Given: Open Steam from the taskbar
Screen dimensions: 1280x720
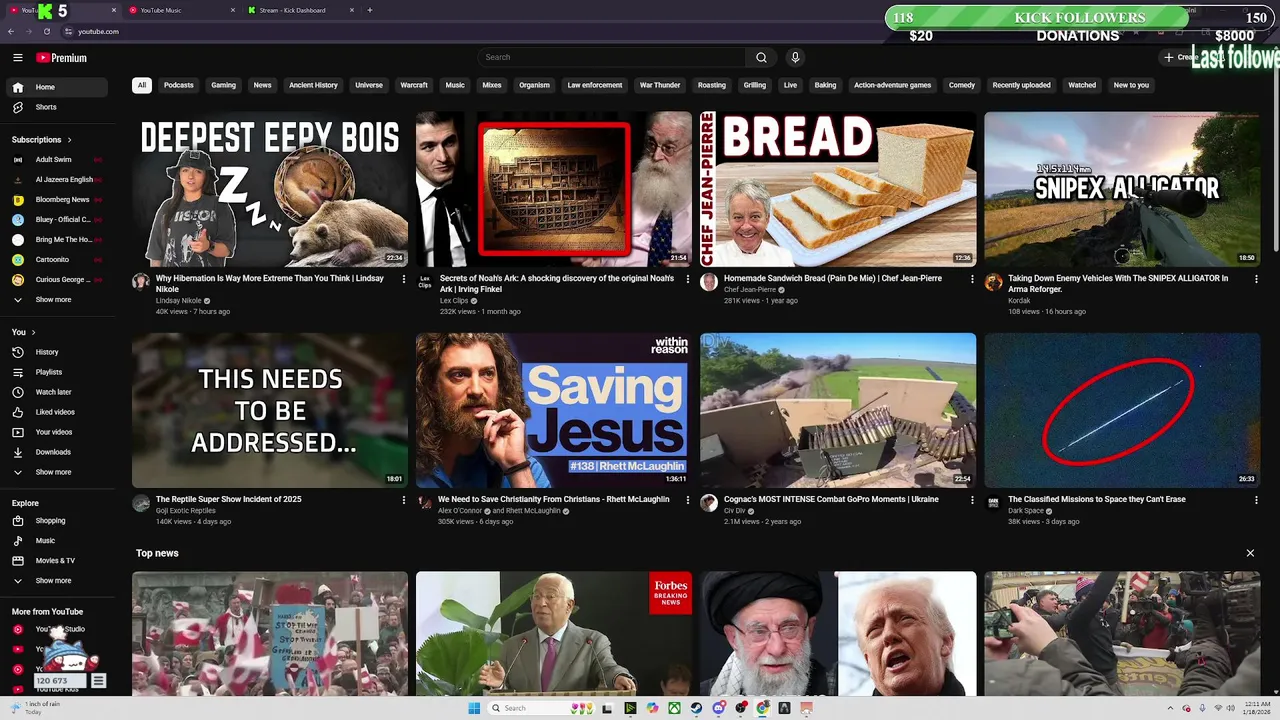Looking at the screenshot, I should click(x=696, y=708).
